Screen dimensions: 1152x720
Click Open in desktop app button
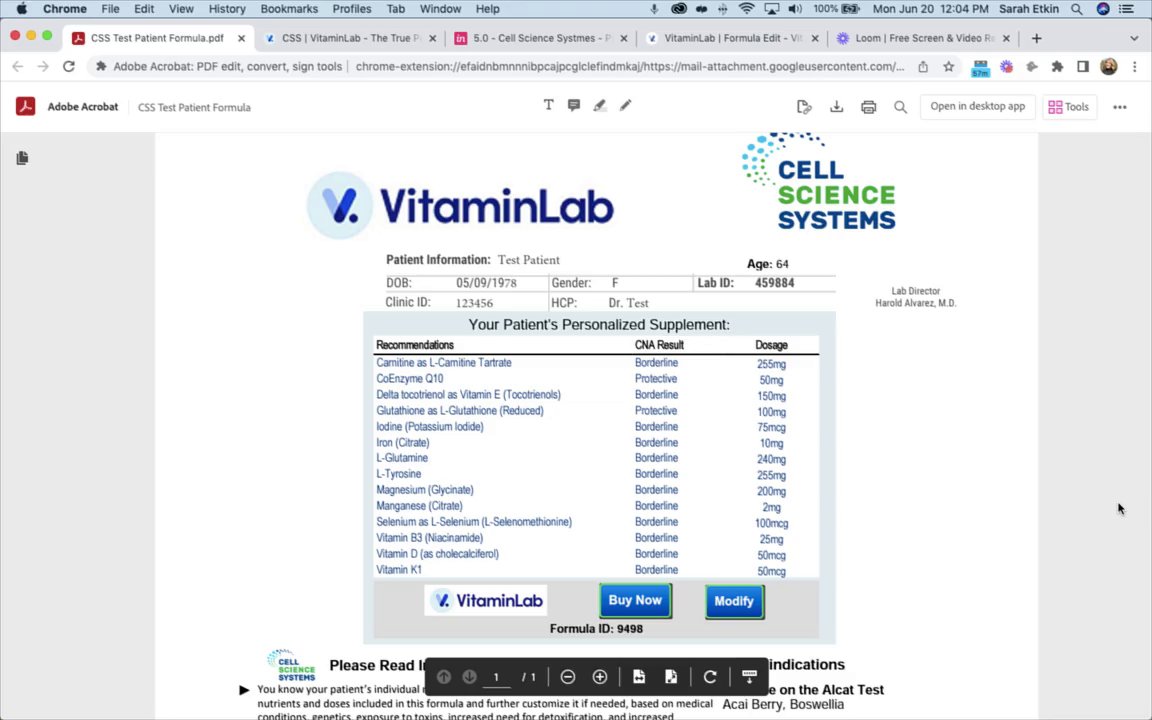[x=977, y=107]
